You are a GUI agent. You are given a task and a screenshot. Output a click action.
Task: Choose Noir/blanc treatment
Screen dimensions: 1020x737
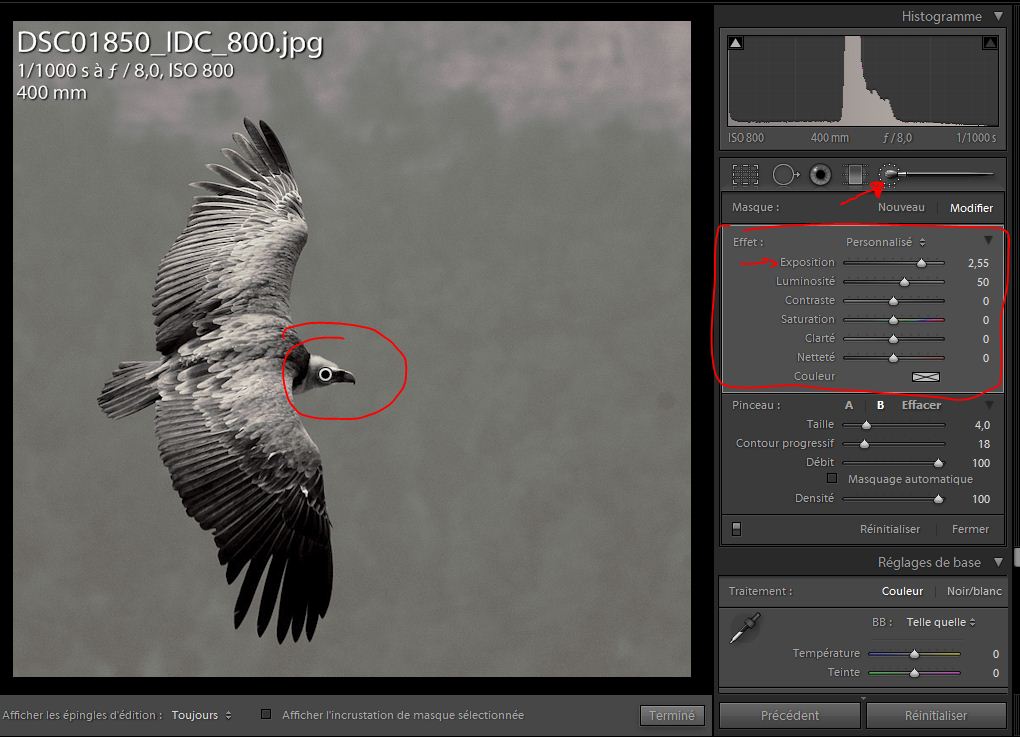click(x=974, y=591)
